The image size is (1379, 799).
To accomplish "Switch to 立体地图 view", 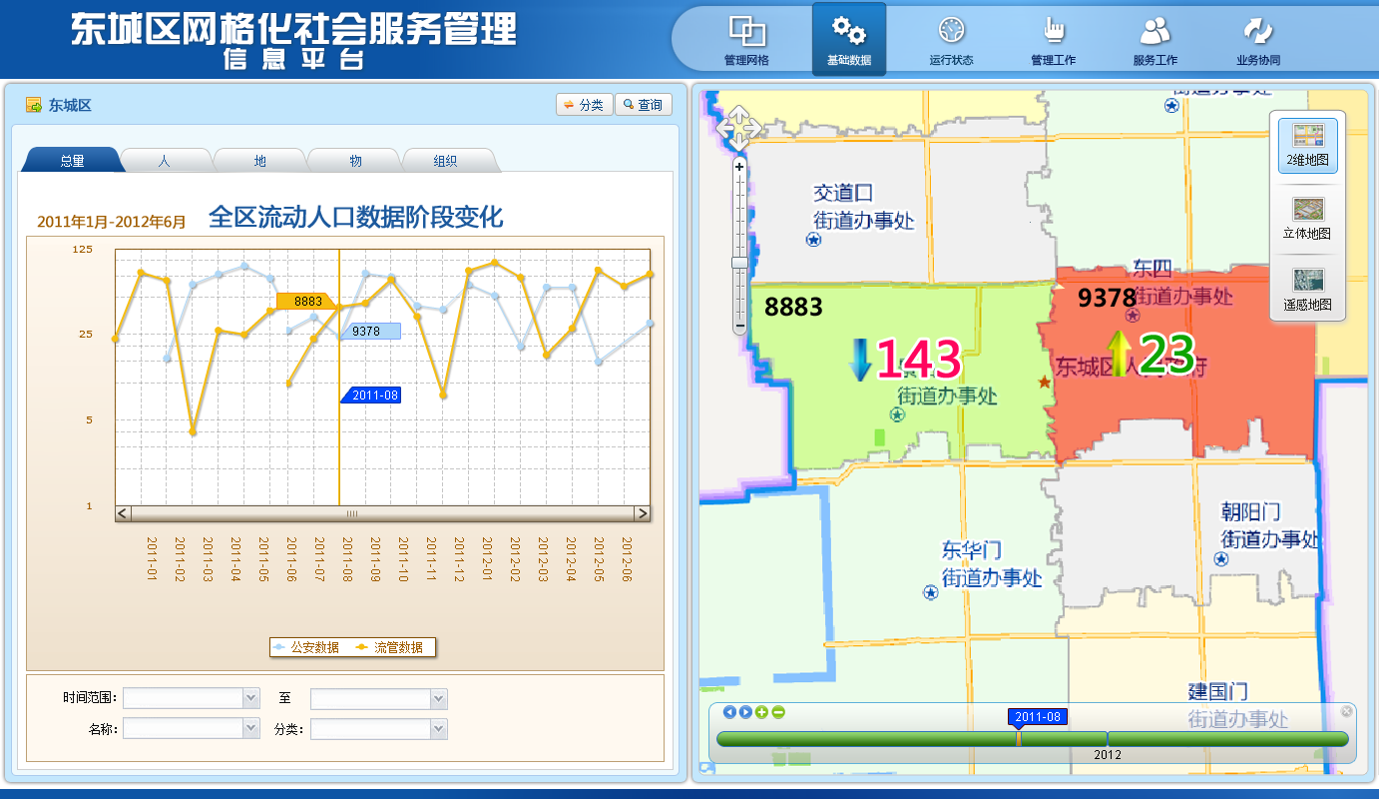I will [1308, 218].
